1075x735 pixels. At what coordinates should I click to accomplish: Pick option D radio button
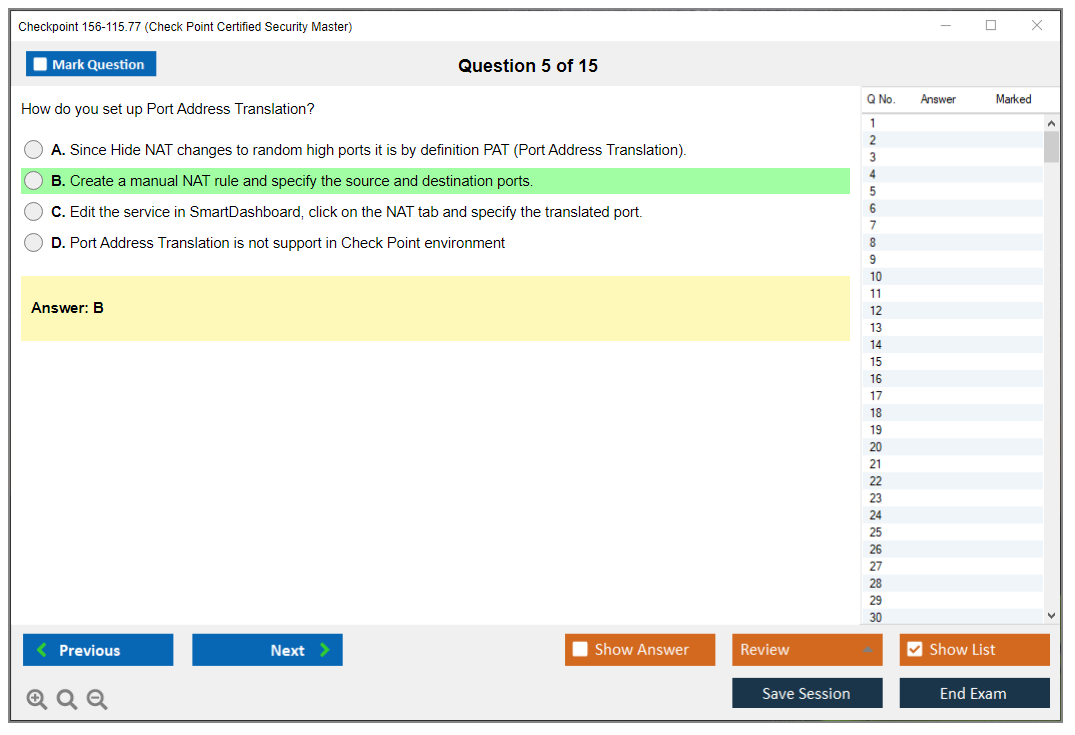33,243
